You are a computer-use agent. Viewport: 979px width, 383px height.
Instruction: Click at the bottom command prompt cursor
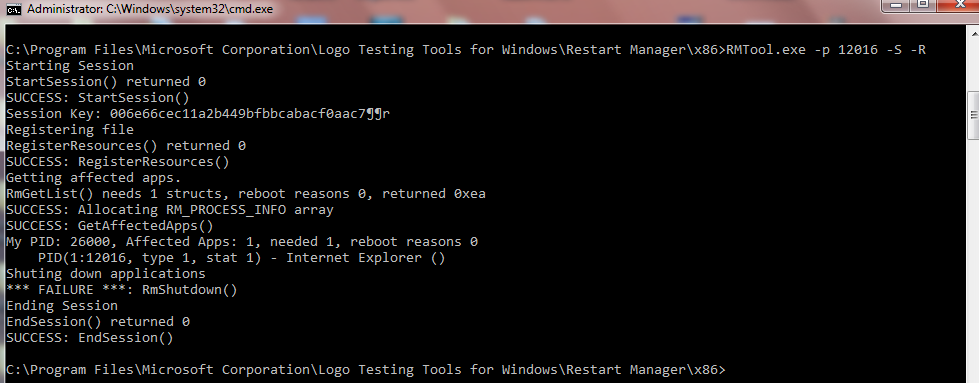point(730,370)
